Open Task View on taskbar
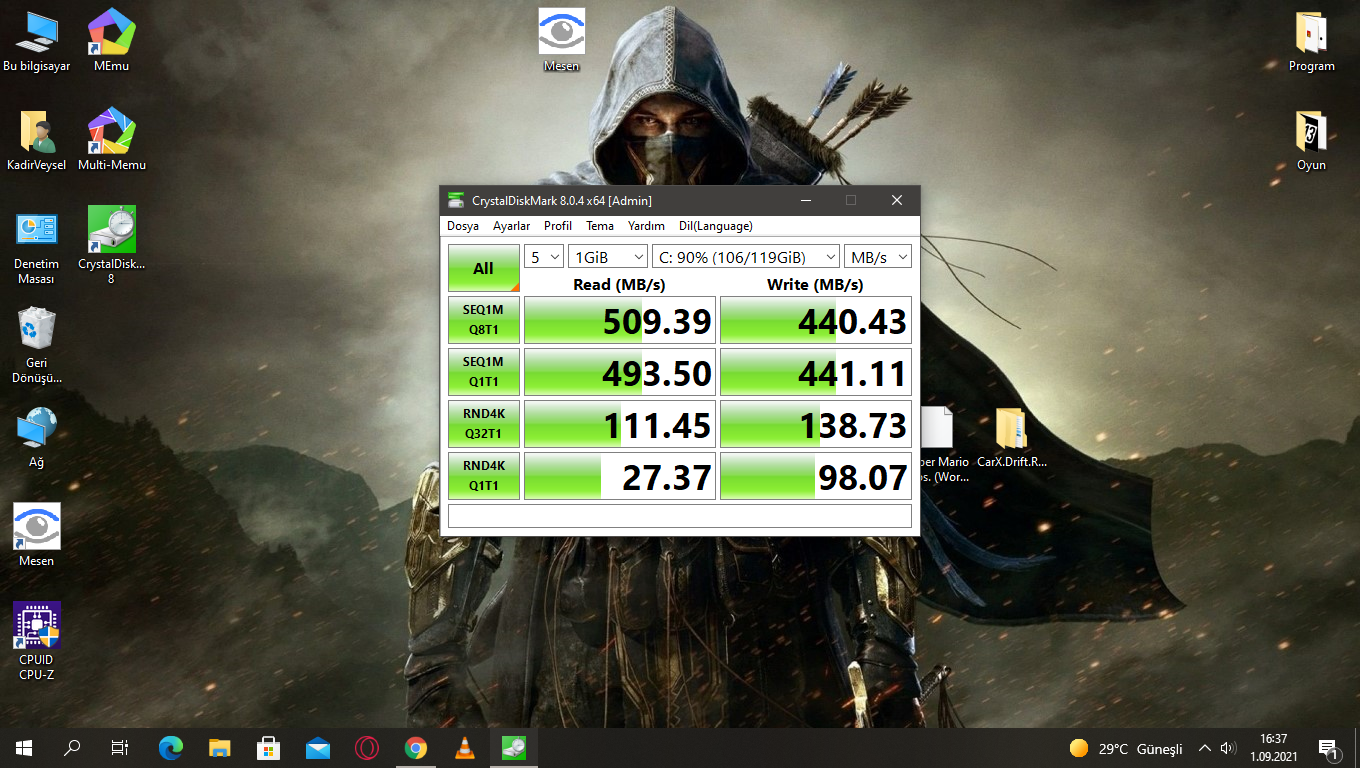 click(120, 748)
